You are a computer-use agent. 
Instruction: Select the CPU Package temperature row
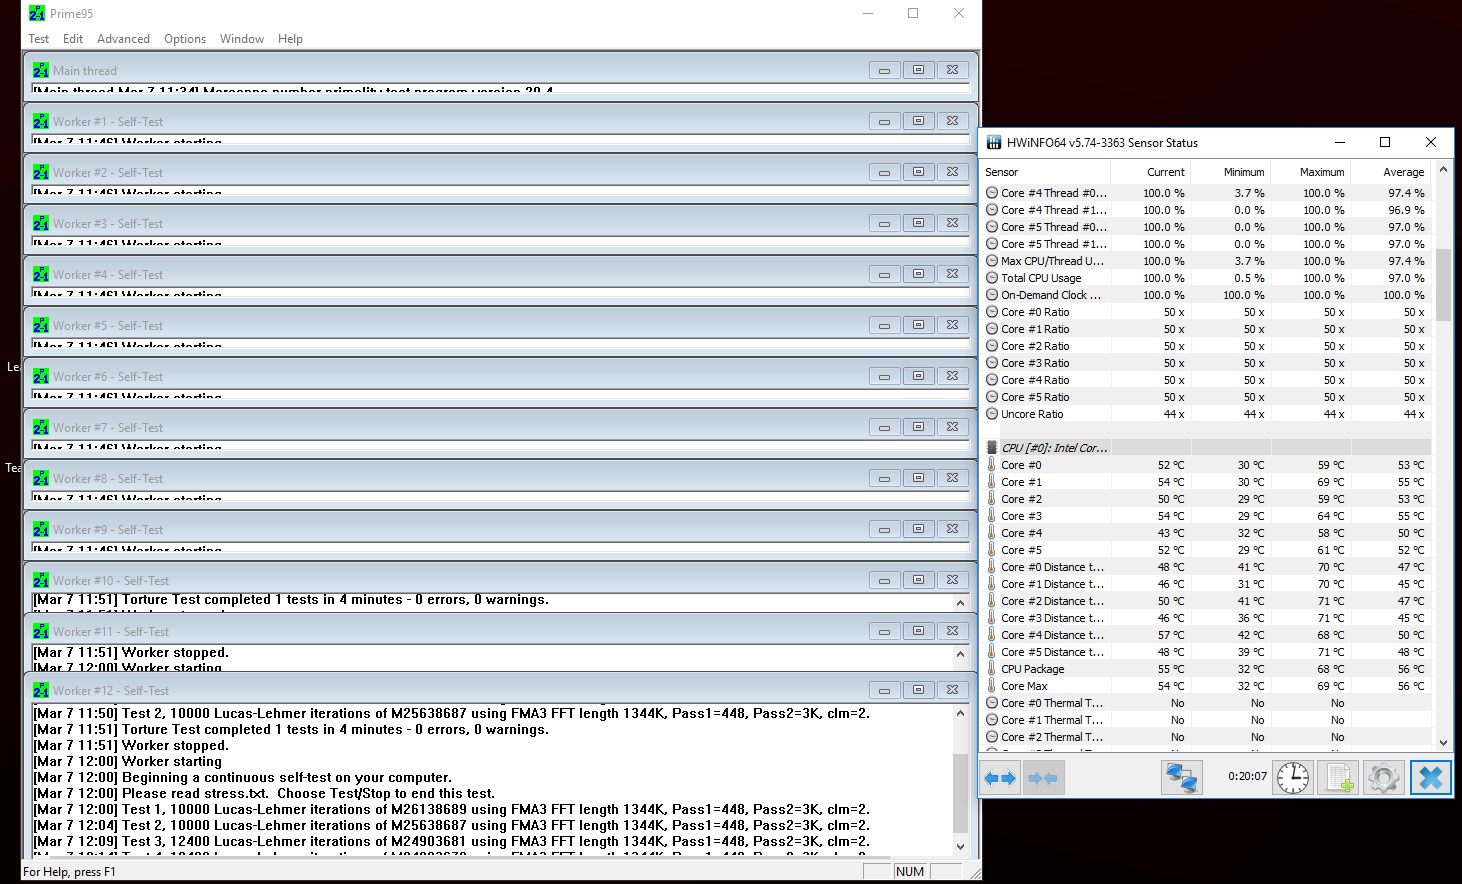[1205, 669]
